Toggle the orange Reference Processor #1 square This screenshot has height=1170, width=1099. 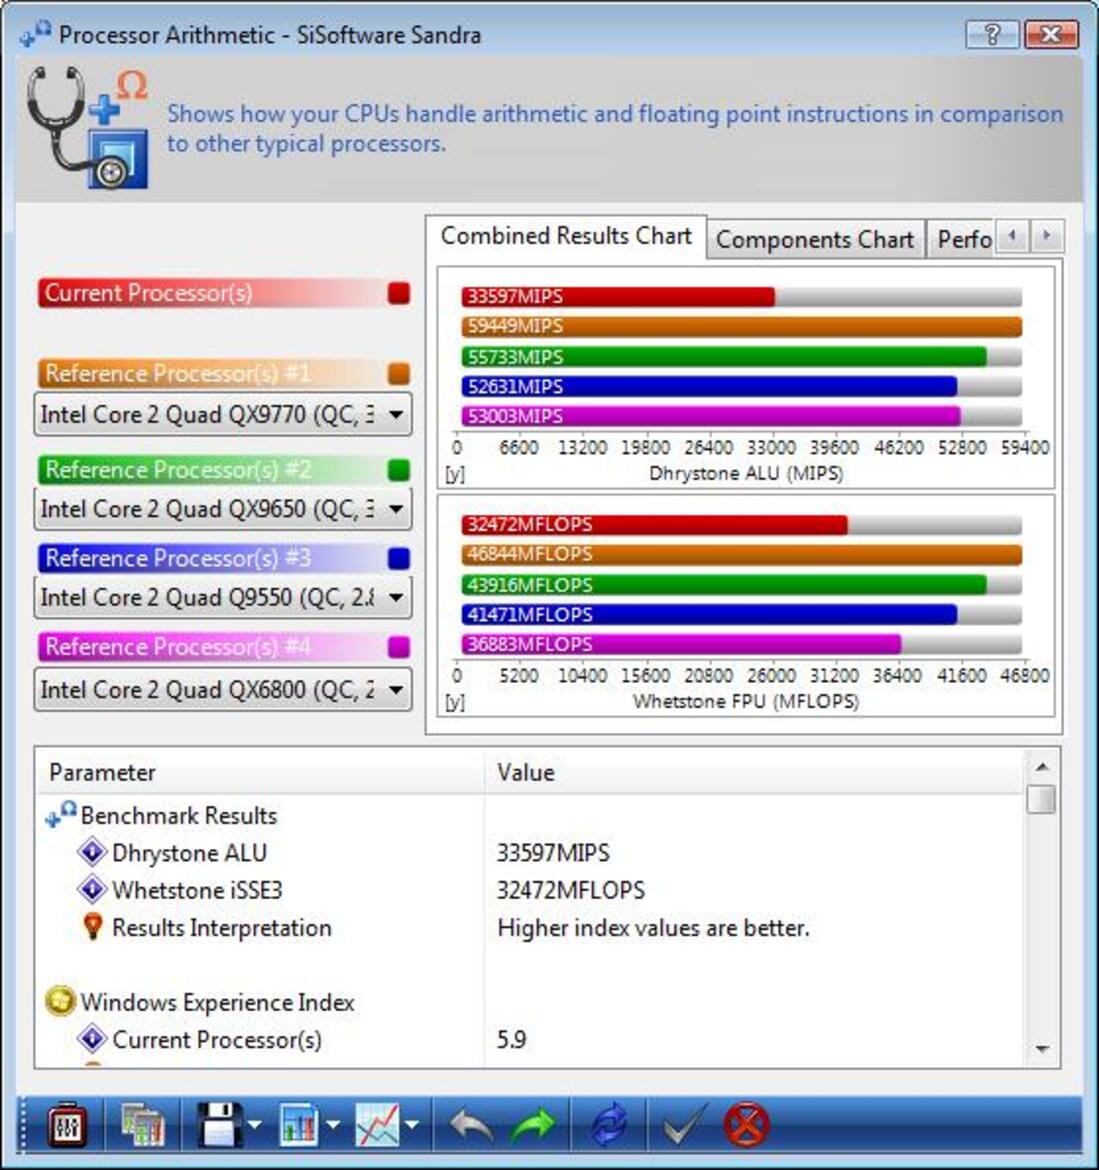click(x=399, y=374)
